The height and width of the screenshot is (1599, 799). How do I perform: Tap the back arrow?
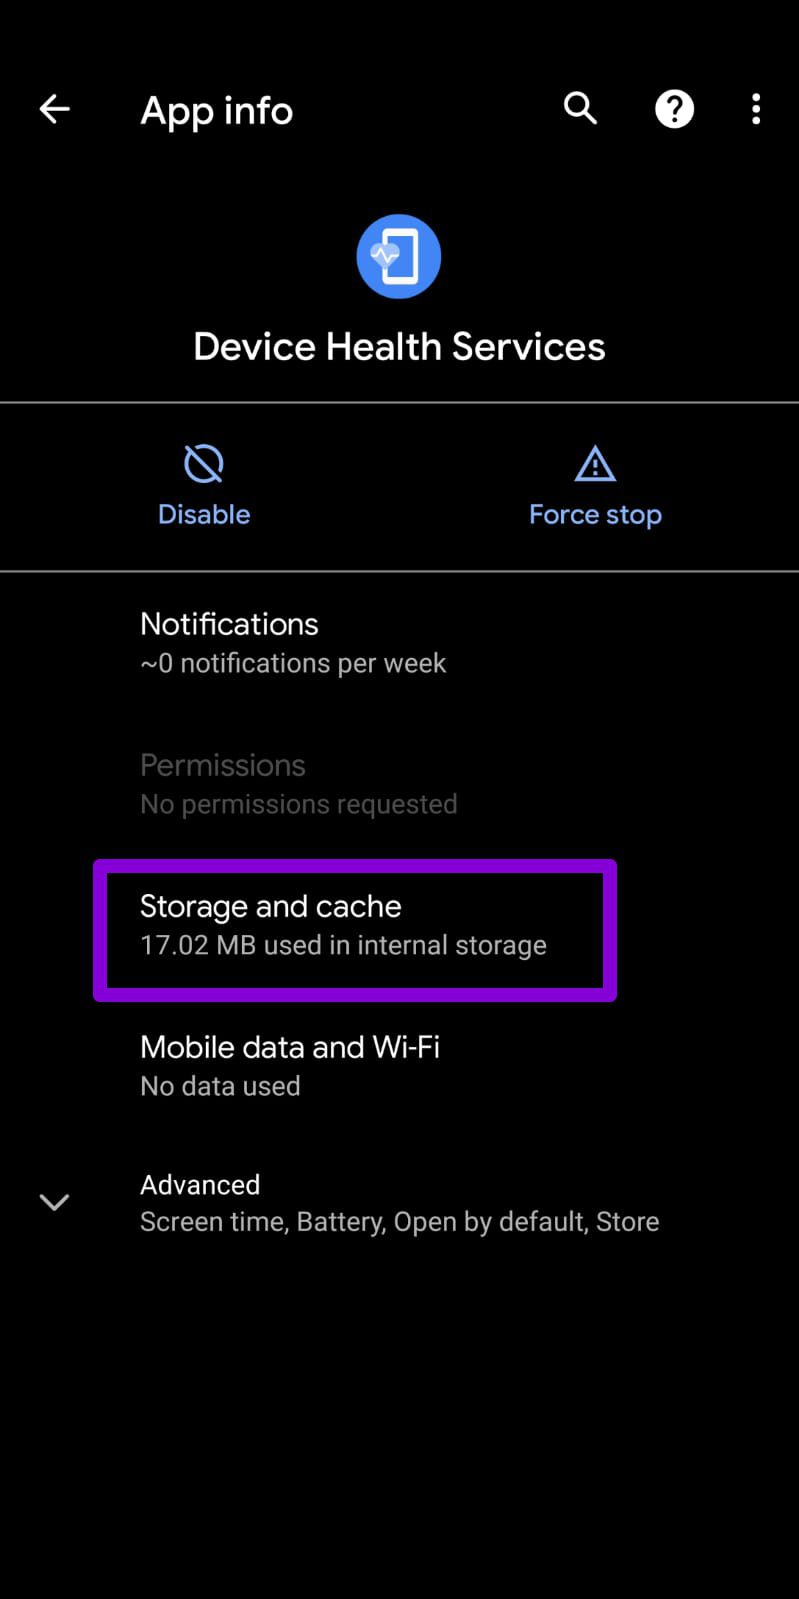[x=55, y=109]
